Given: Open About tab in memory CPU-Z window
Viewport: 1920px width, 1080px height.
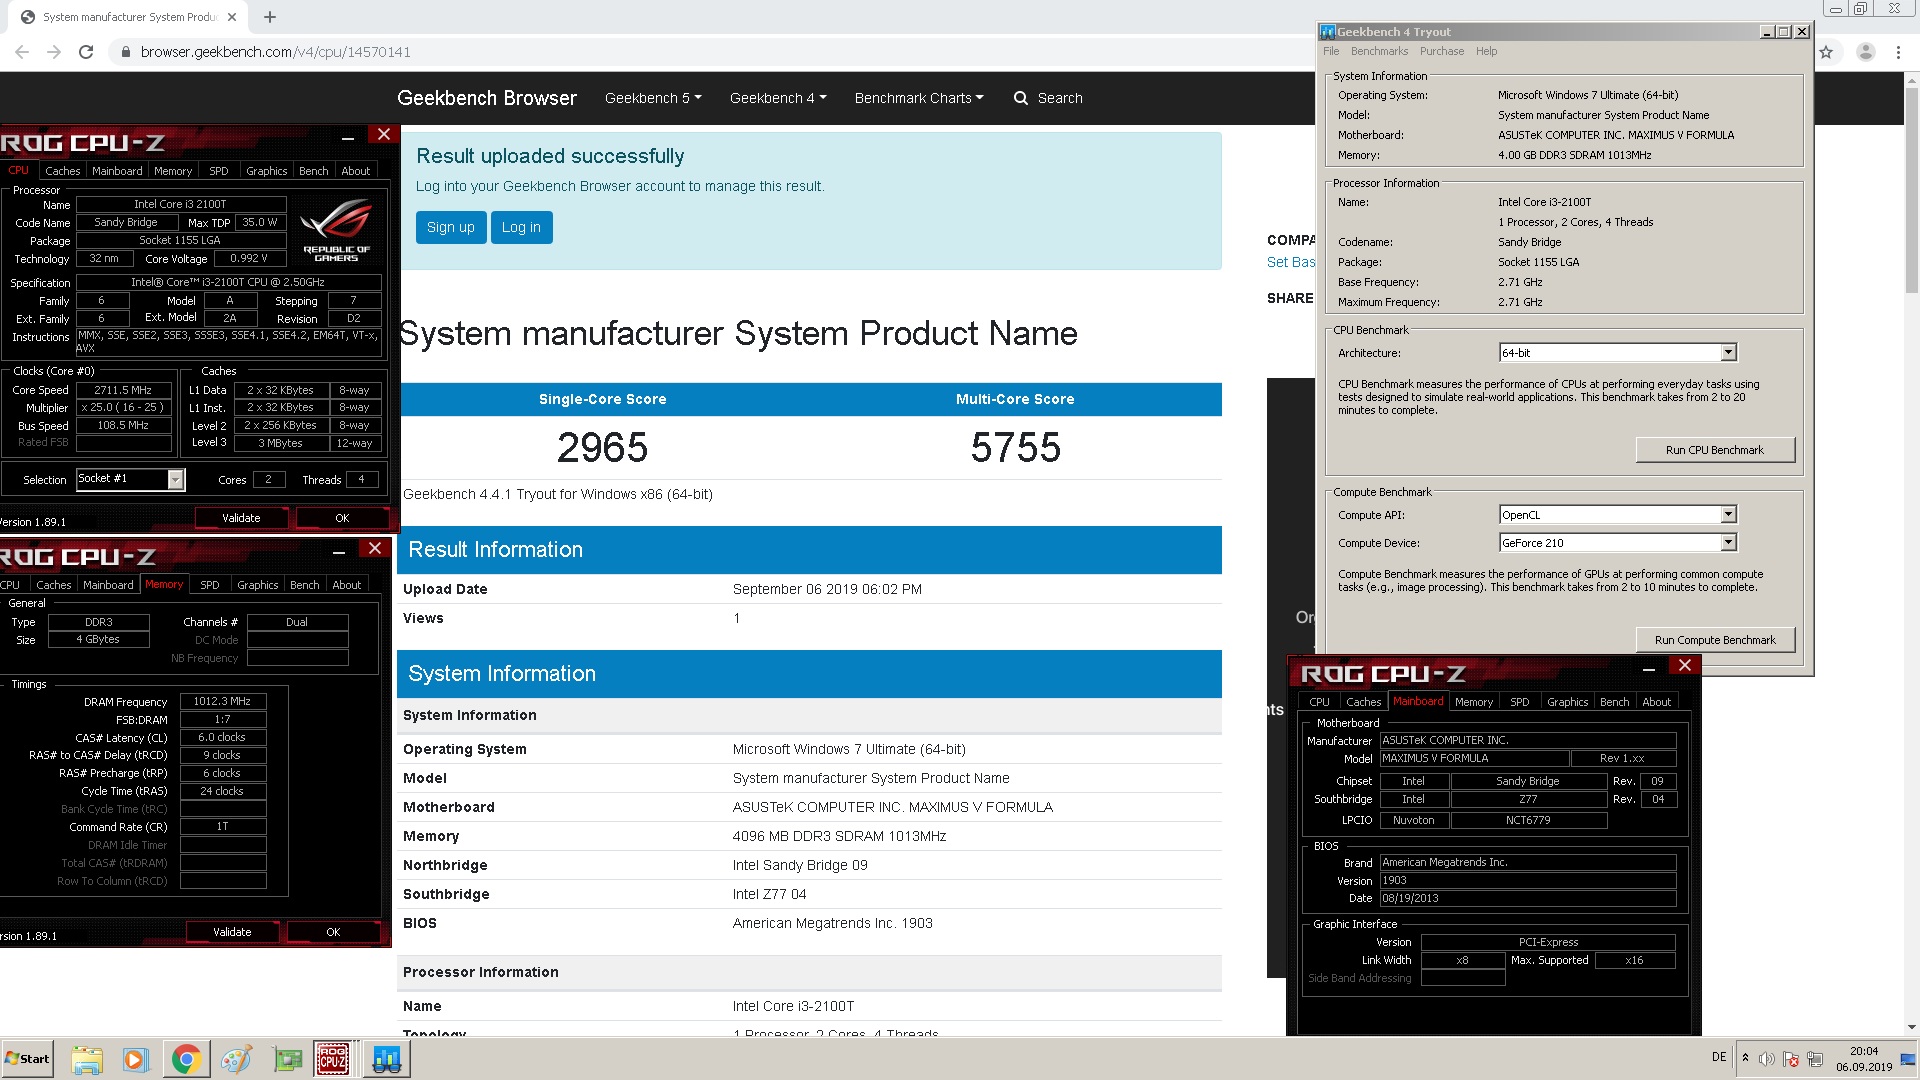Looking at the screenshot, I should pos(347,585).
